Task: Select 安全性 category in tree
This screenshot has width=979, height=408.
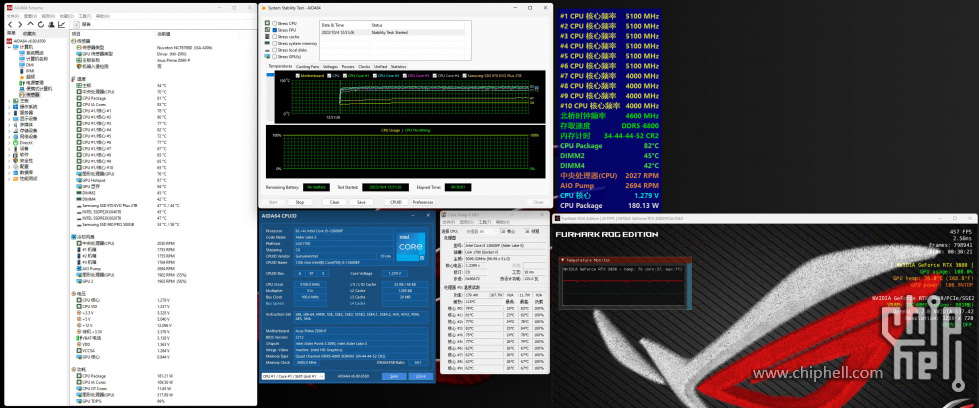Action: coord(22,161)
